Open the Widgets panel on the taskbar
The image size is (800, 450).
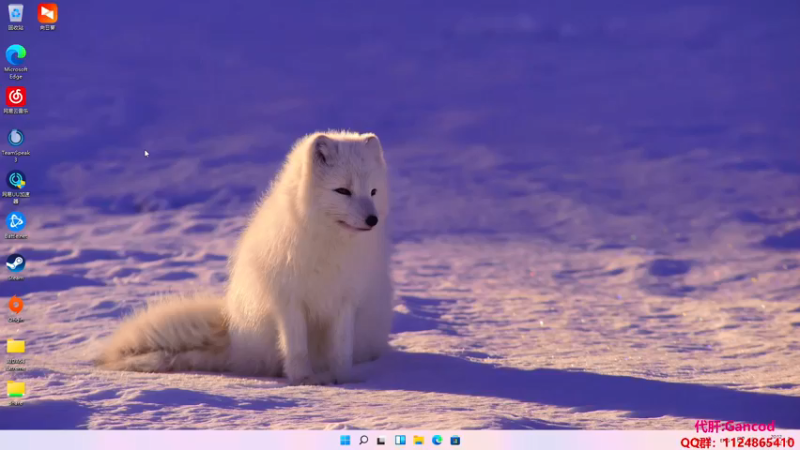click(x=400, y=440)
